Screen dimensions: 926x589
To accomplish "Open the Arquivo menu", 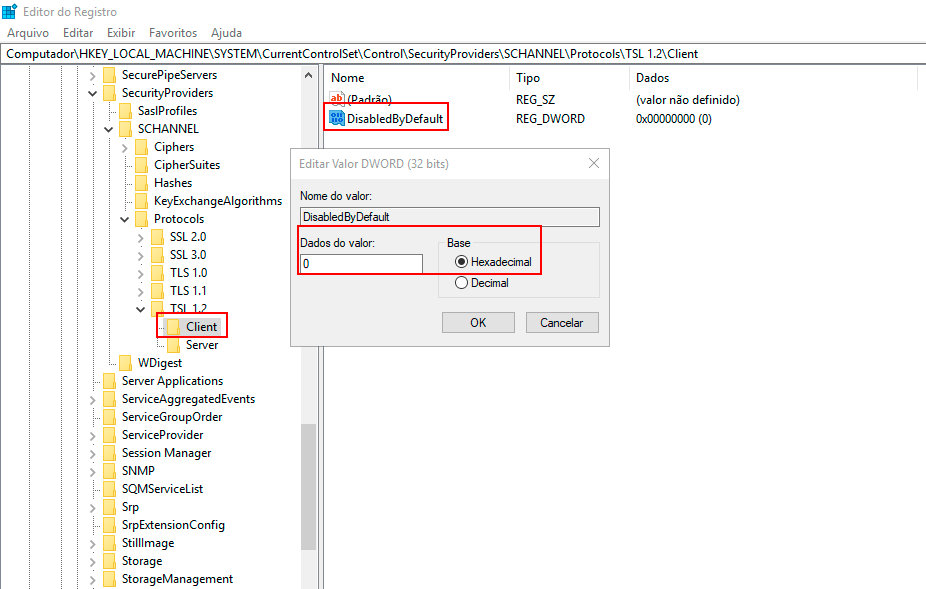I will click(28, 33).
